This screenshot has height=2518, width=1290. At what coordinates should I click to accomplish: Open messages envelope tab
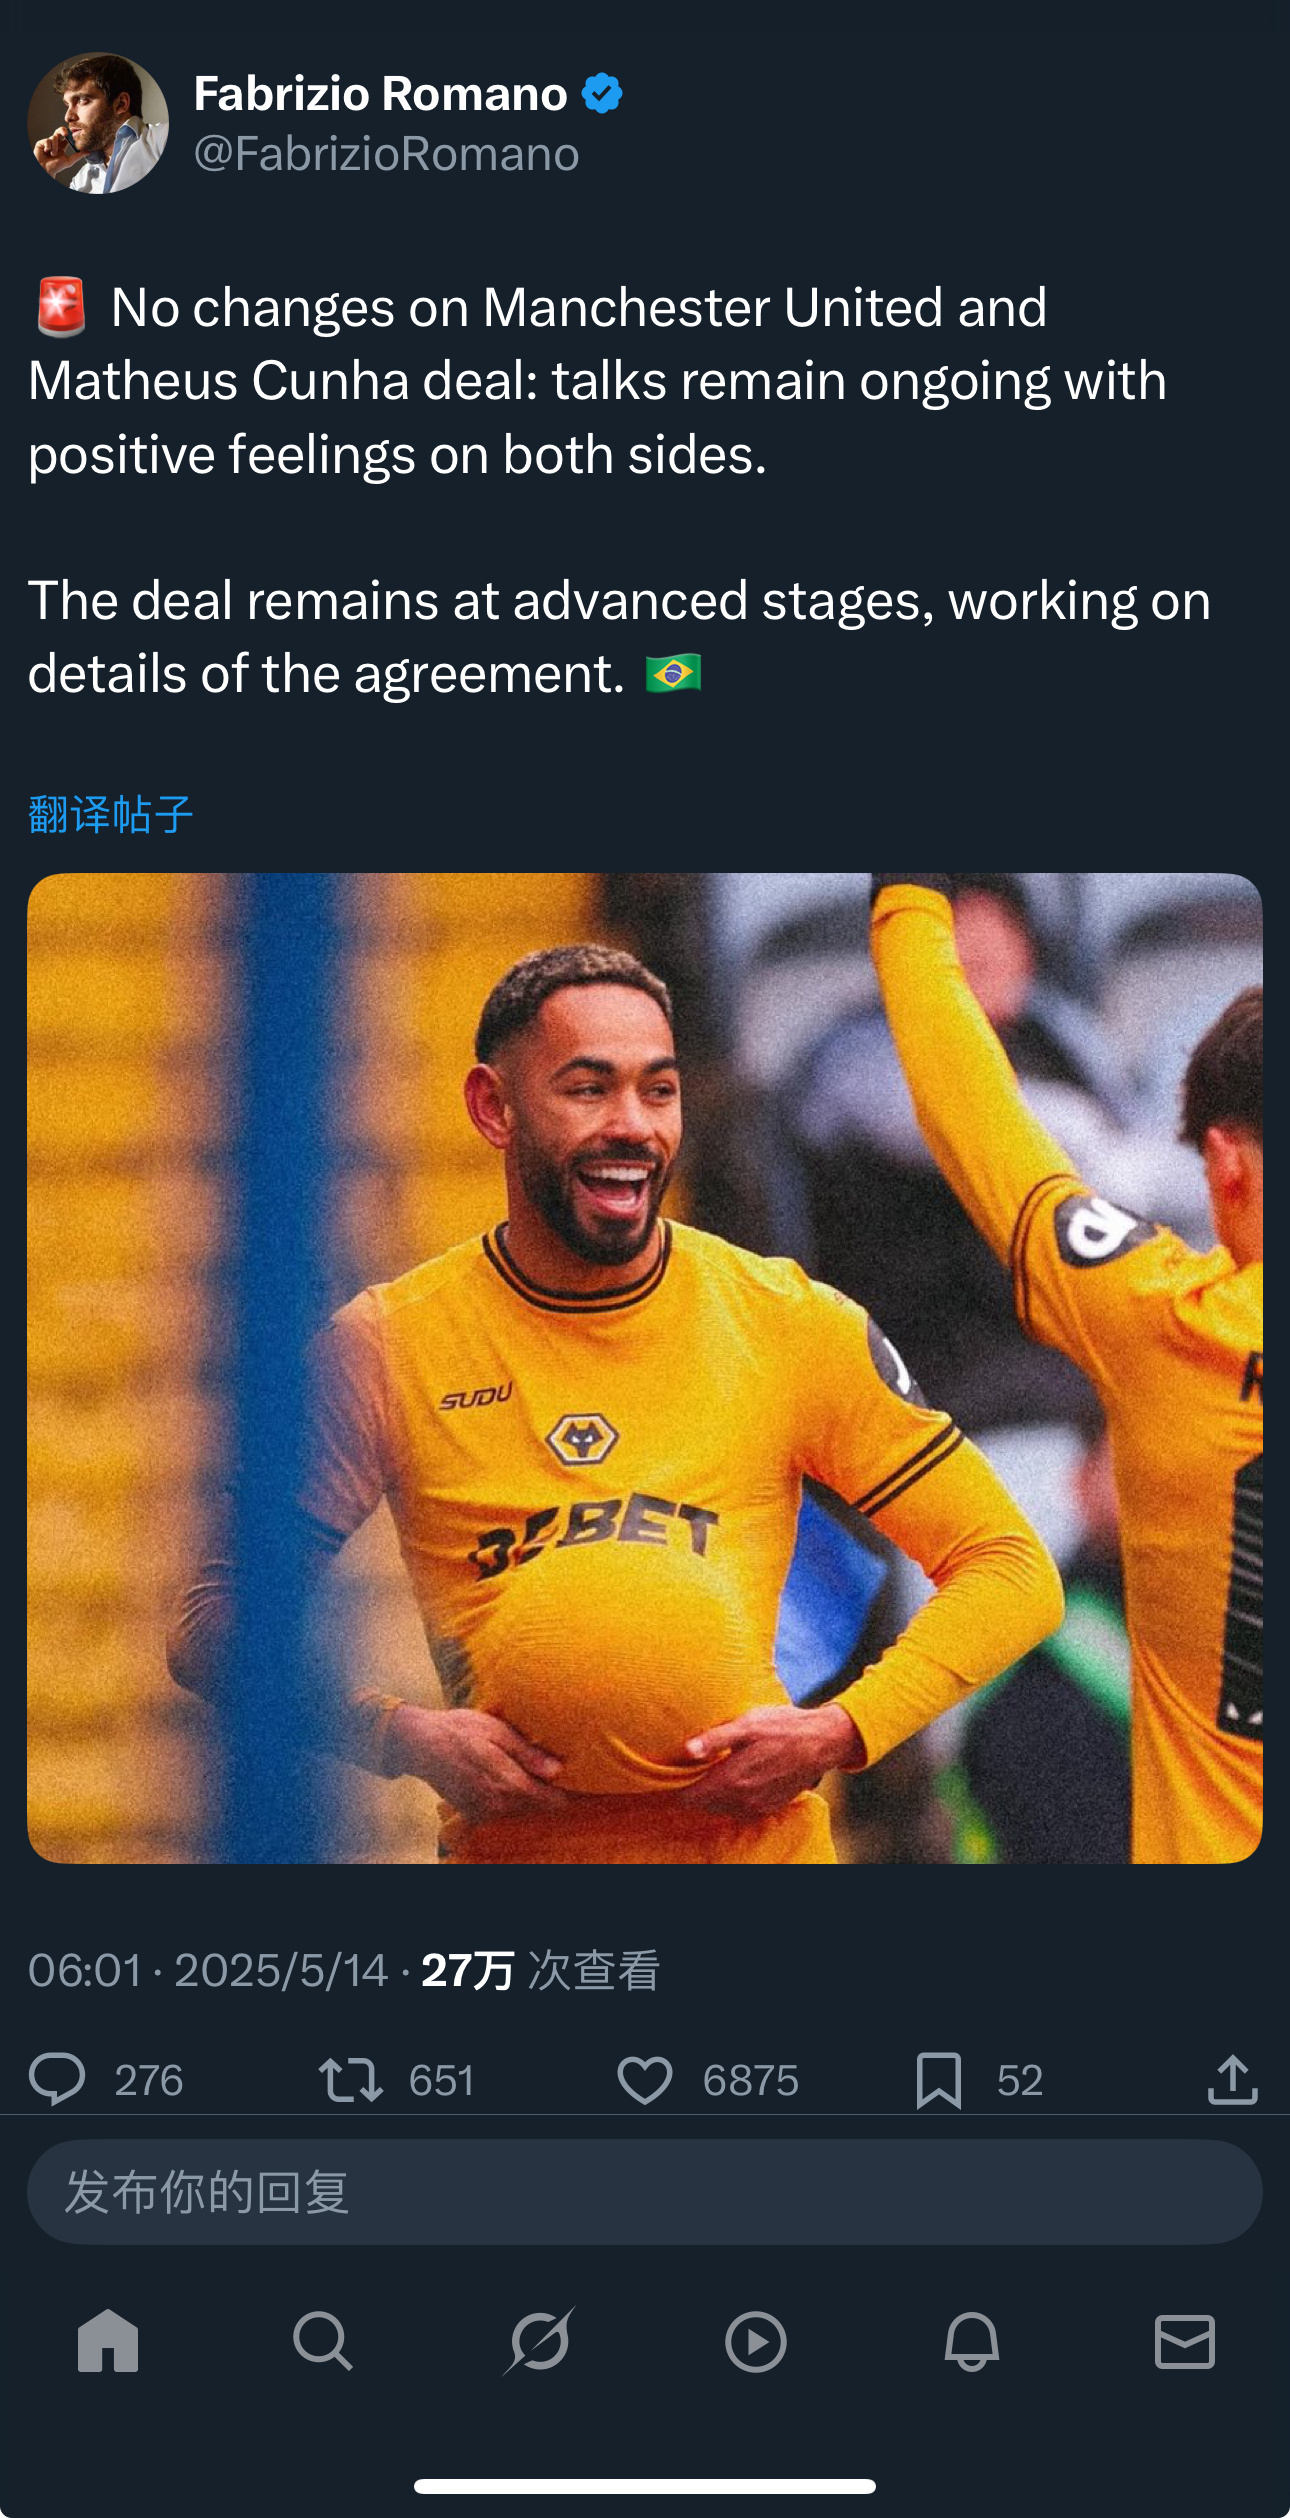coord(1185,2341)
